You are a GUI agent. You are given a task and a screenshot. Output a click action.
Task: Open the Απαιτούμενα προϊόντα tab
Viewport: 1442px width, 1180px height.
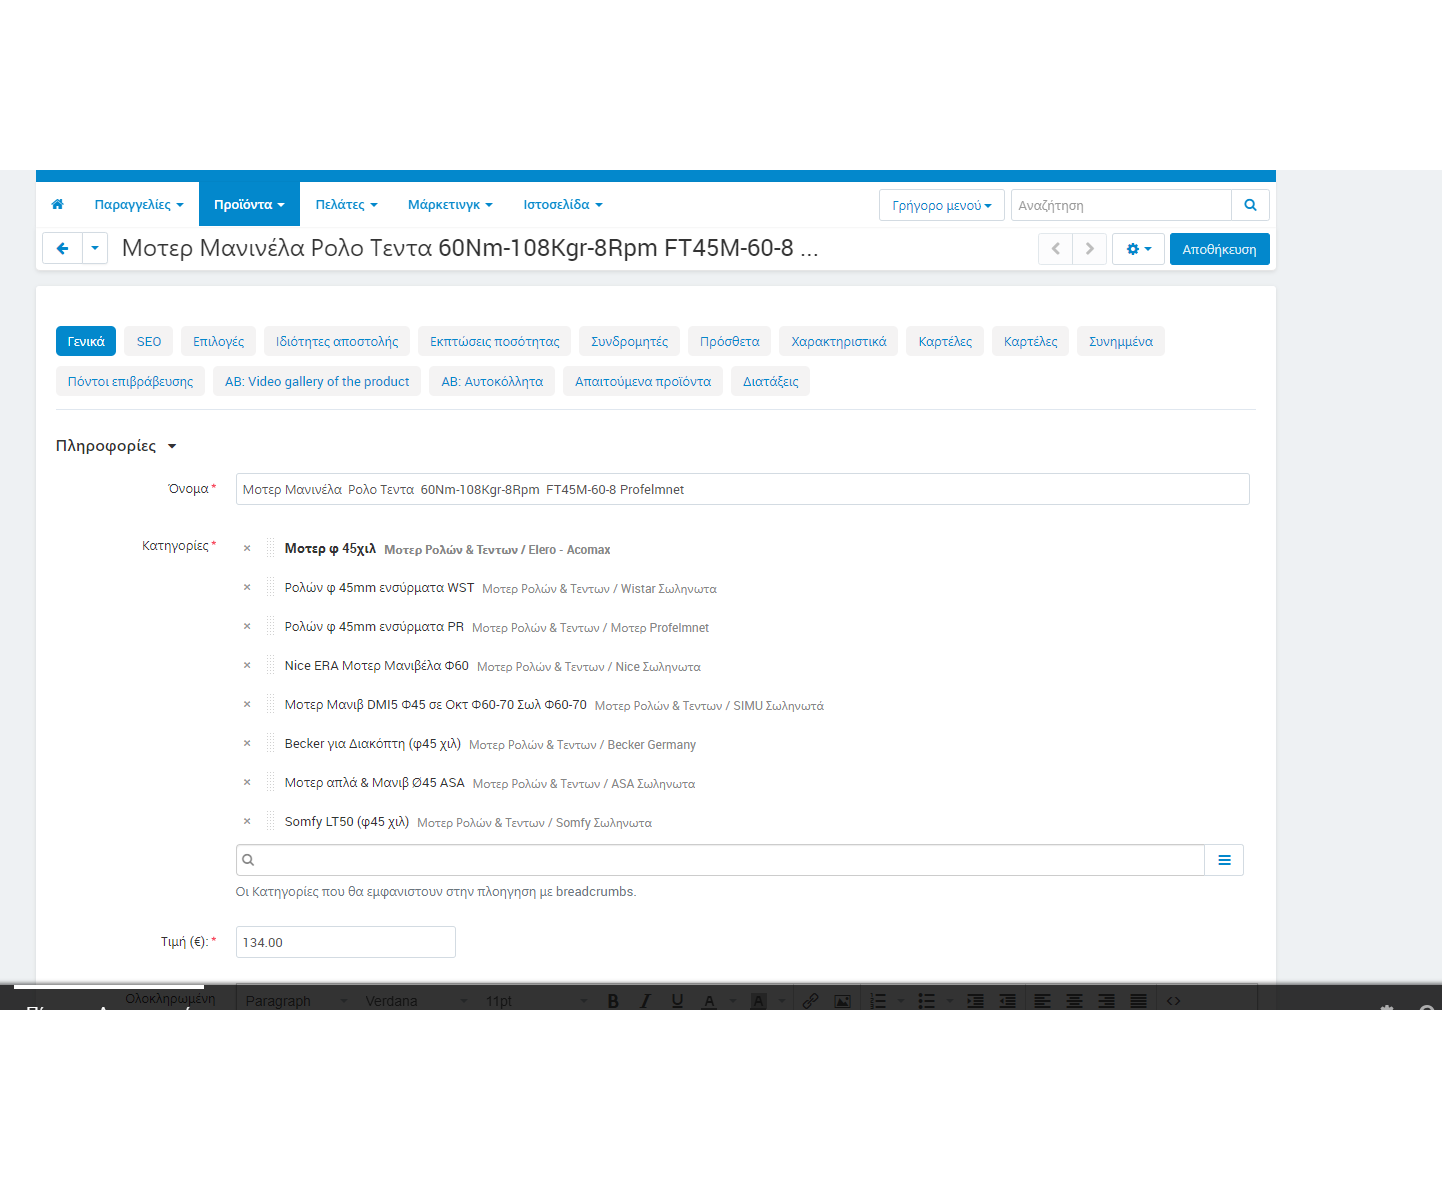point(643,381)
